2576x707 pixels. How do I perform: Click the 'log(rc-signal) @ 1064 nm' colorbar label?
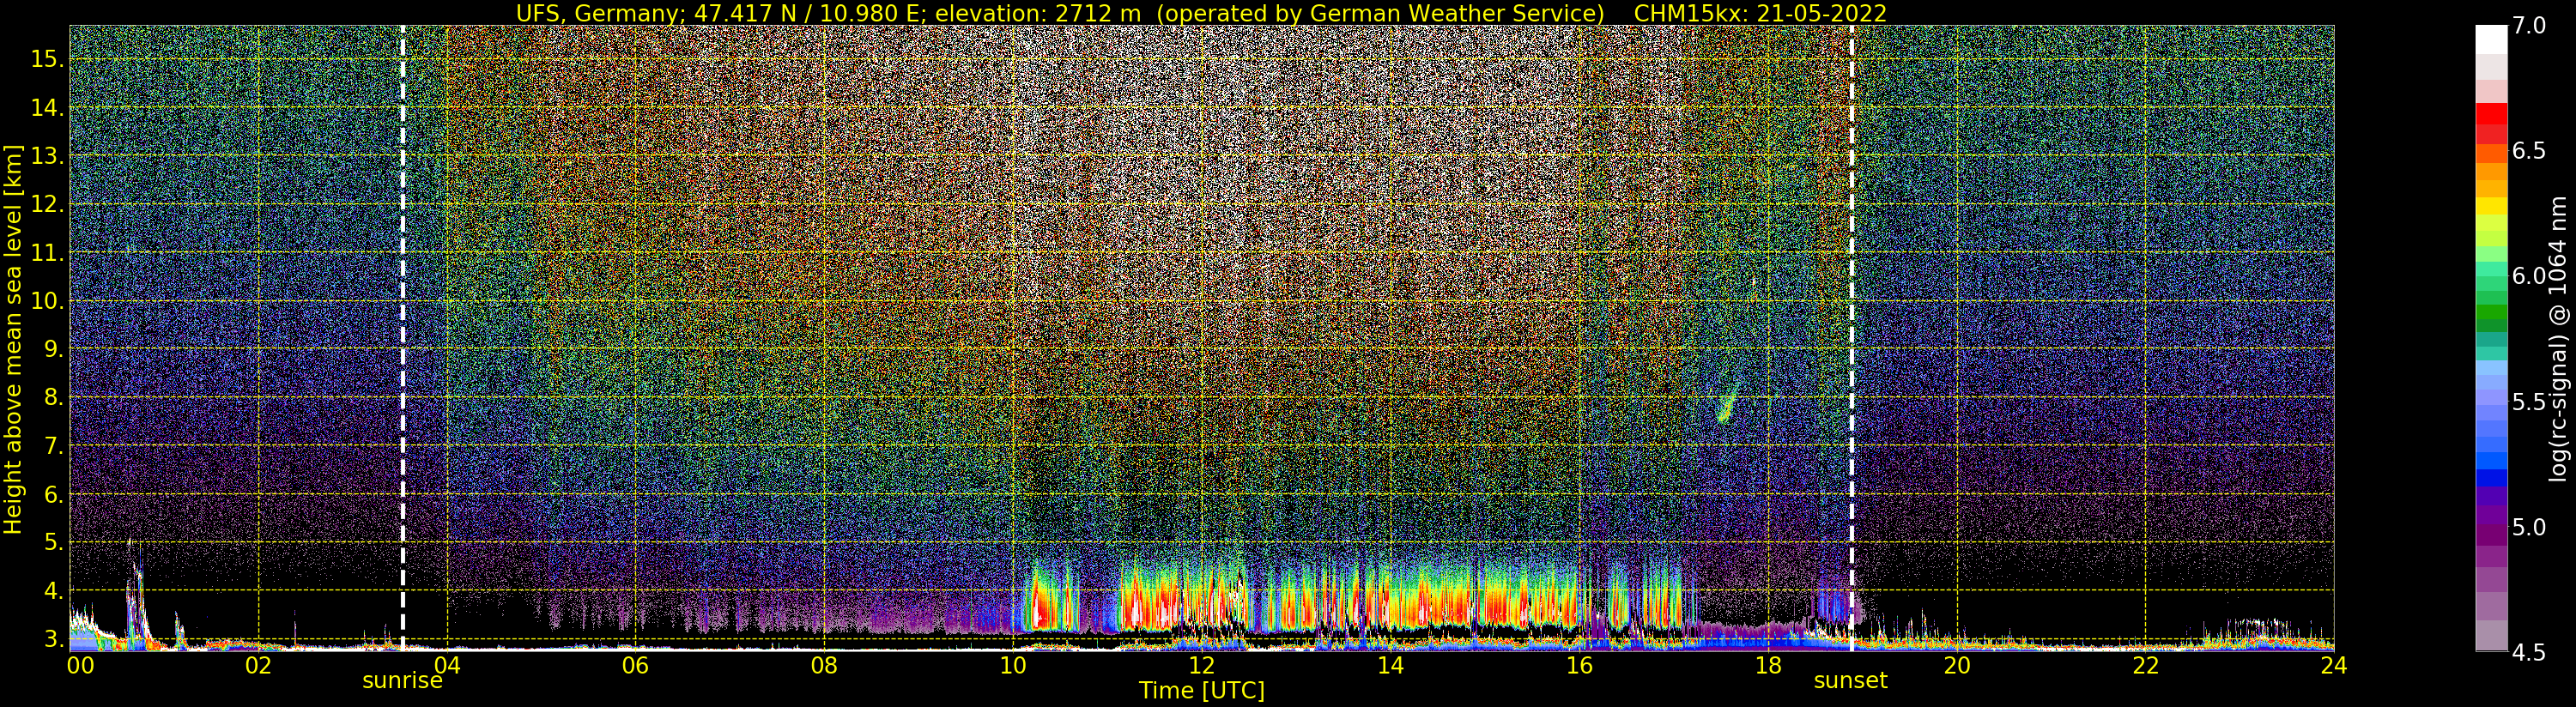point(2560,338)
